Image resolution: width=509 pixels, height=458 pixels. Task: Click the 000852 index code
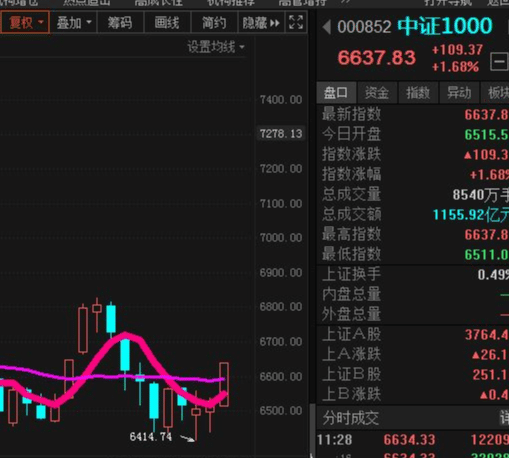coord(364,27)
